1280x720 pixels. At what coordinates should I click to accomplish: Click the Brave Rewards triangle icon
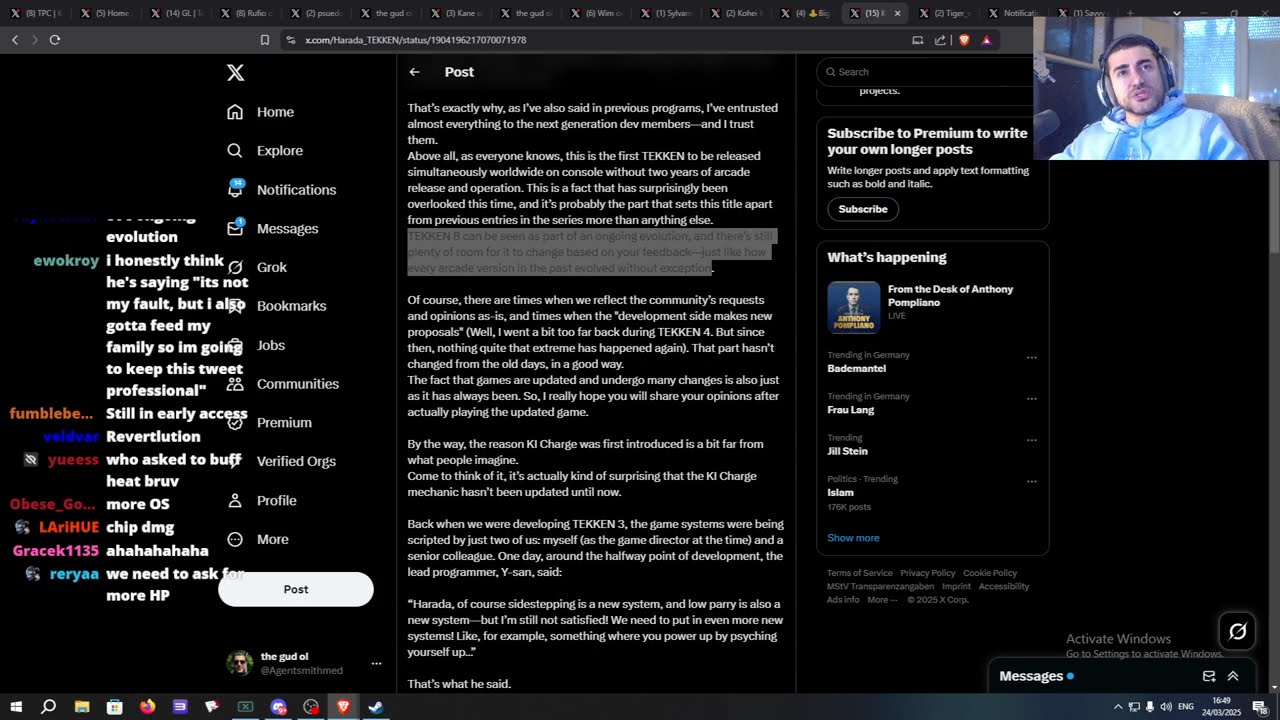click(986, 40)
